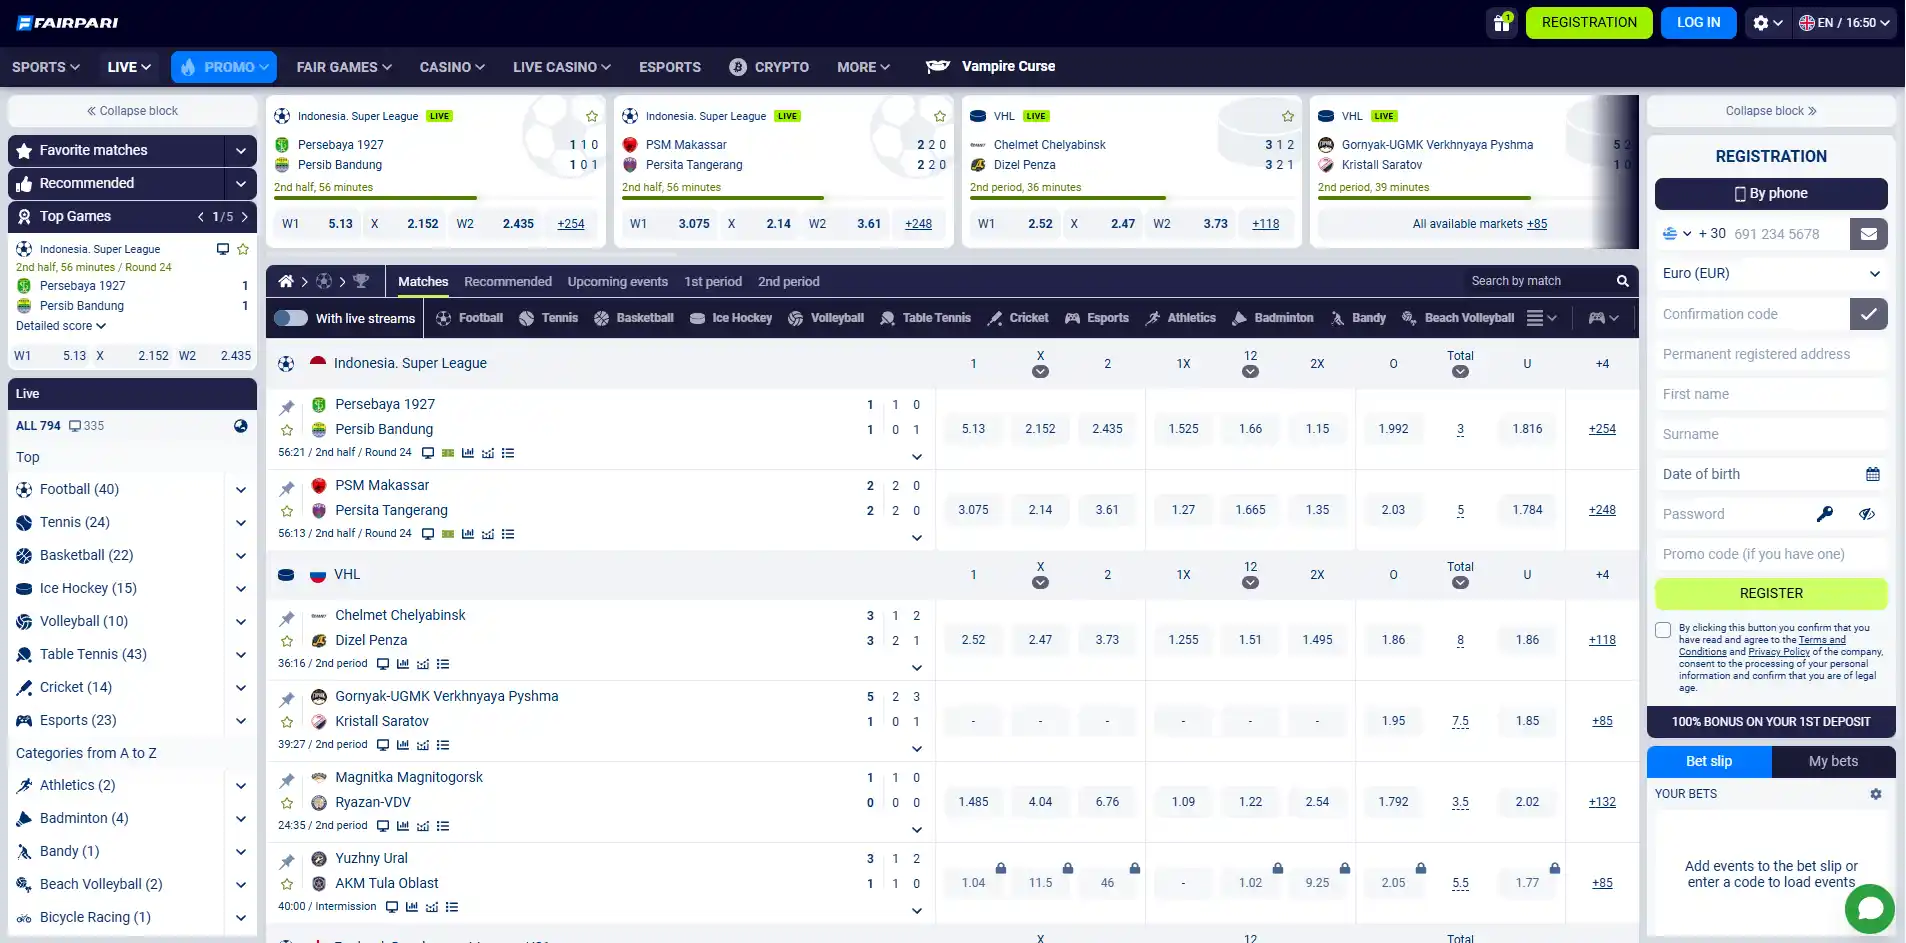This screenshot has width=1906, height=943.
Task: Click the First name field
Action: [1771, 394]
